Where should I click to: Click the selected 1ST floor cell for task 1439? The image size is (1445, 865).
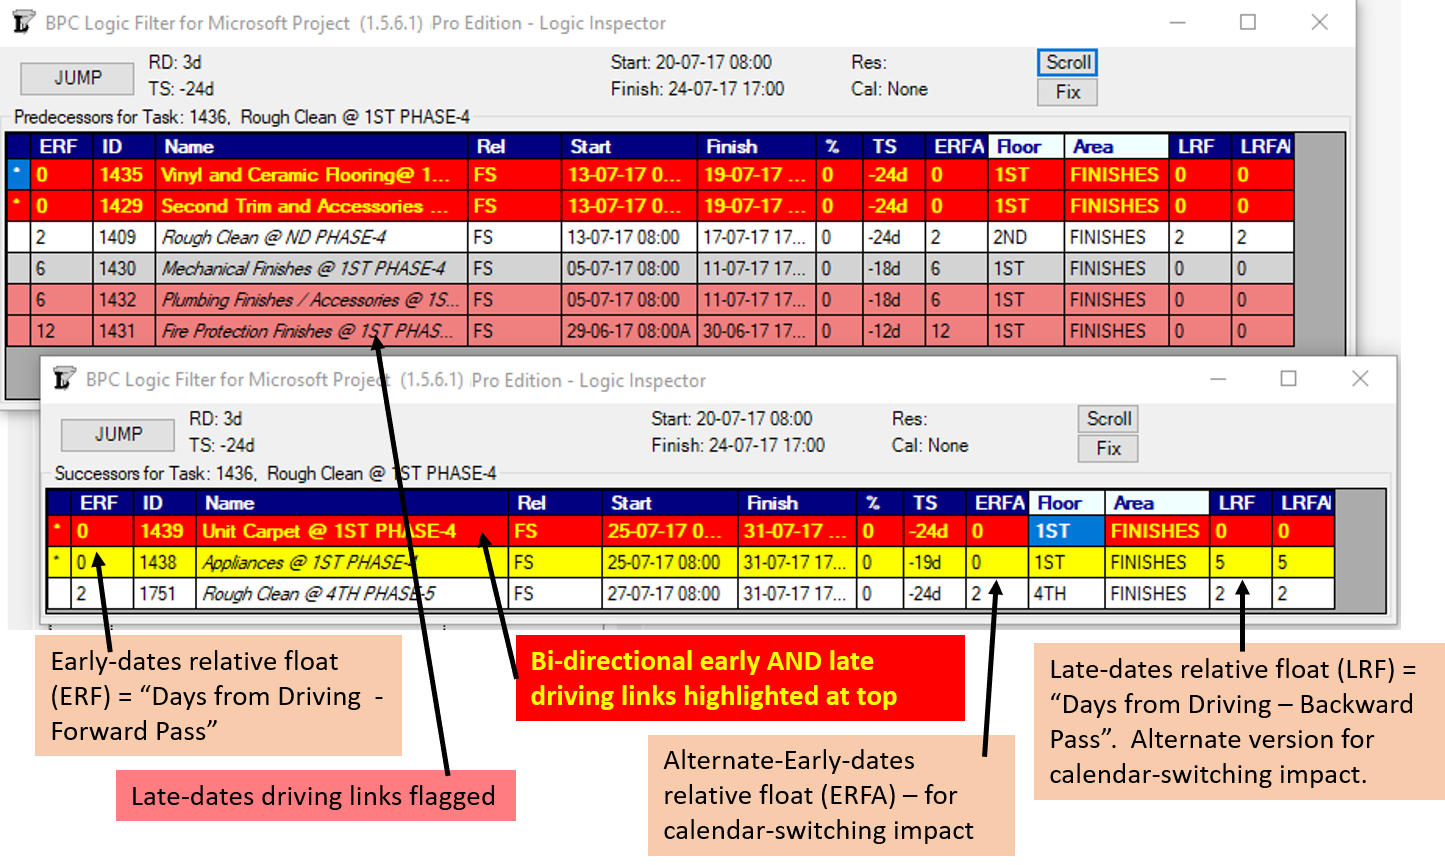1067,531
